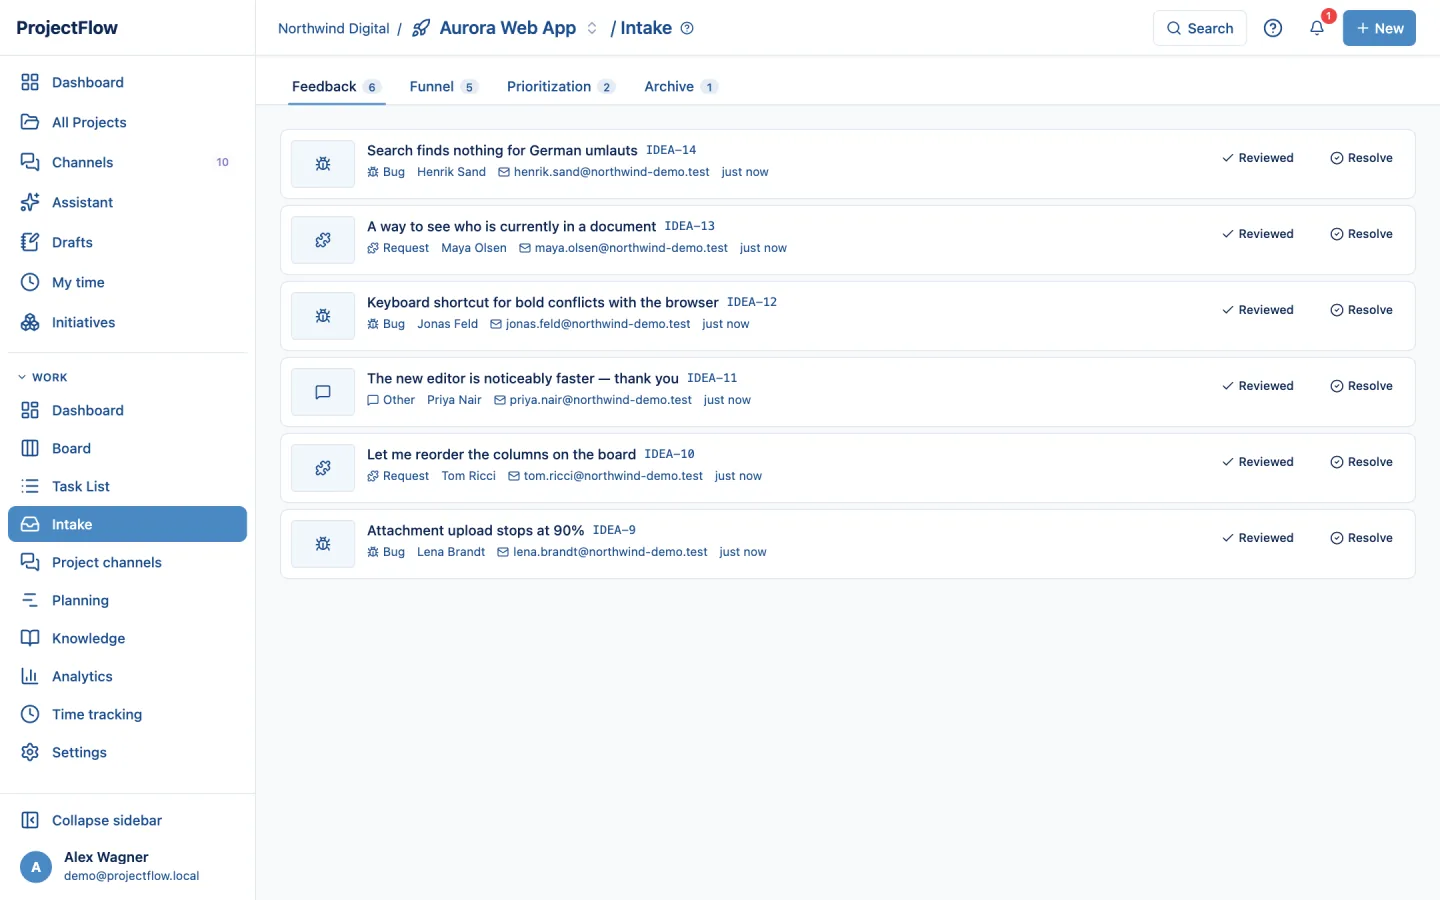Viewport: 1440px width, 900px height.
Task: Open Time tracking in the sidebar
Action: click(x=127, y=714)
